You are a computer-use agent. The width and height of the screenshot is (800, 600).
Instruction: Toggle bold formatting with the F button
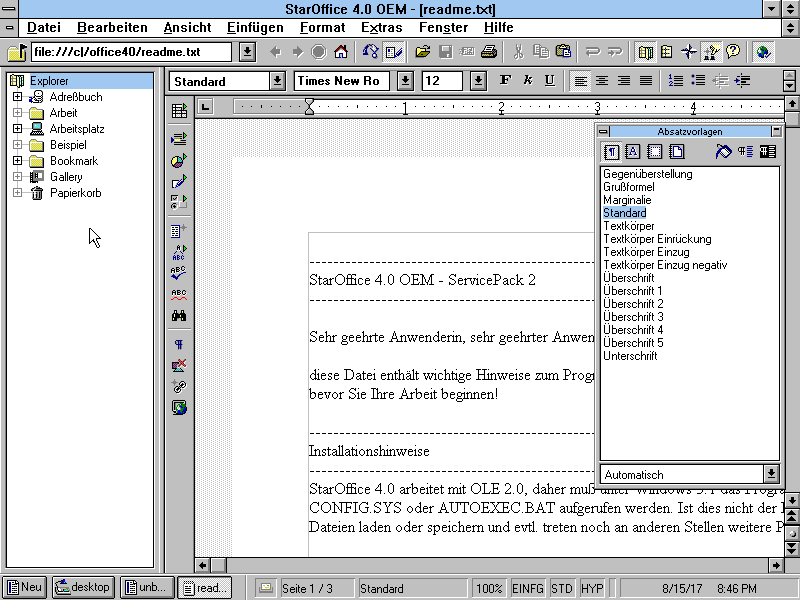click(x=505, y=81)
